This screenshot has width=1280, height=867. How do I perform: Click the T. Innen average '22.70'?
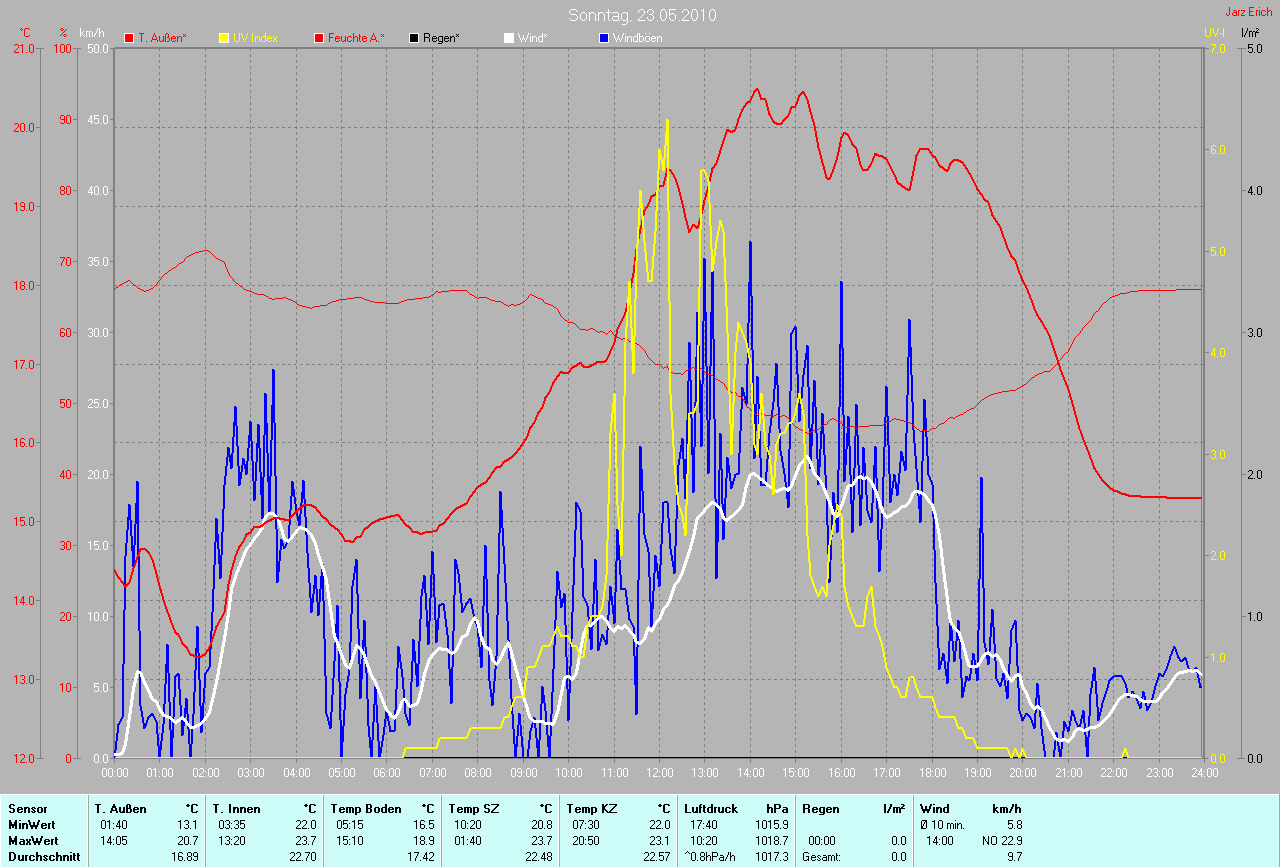[x=303, y=856]
